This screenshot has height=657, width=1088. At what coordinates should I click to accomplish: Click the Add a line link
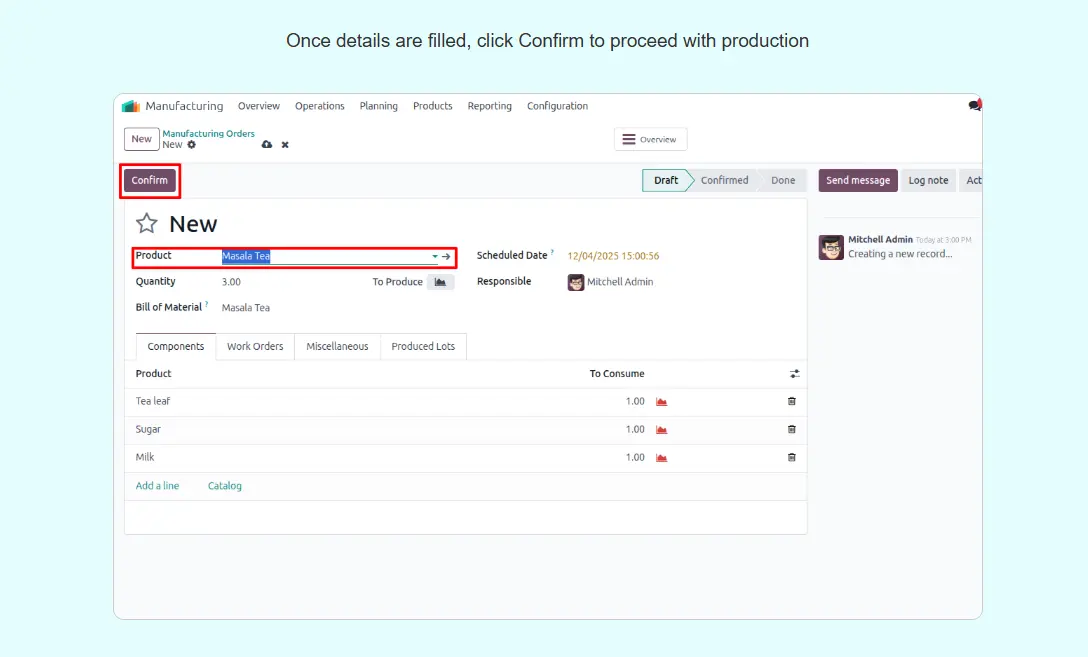(157, 486)
